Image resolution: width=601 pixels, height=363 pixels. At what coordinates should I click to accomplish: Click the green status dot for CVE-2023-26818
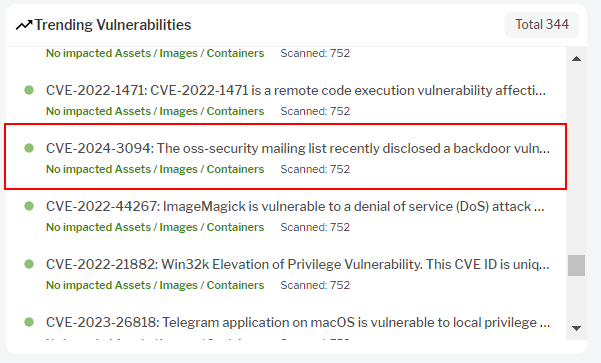[x=29, y=322]
